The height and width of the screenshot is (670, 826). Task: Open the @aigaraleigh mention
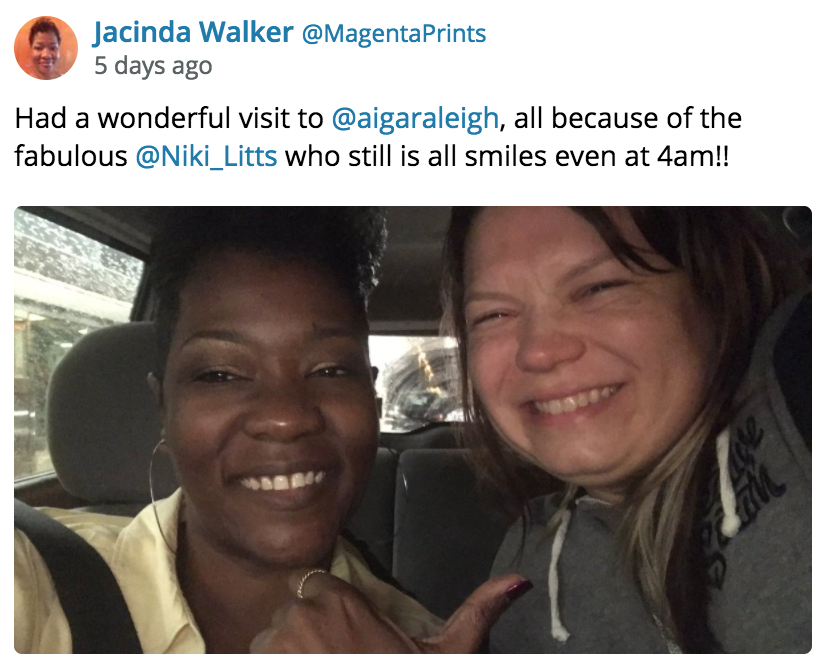[415, 119]
